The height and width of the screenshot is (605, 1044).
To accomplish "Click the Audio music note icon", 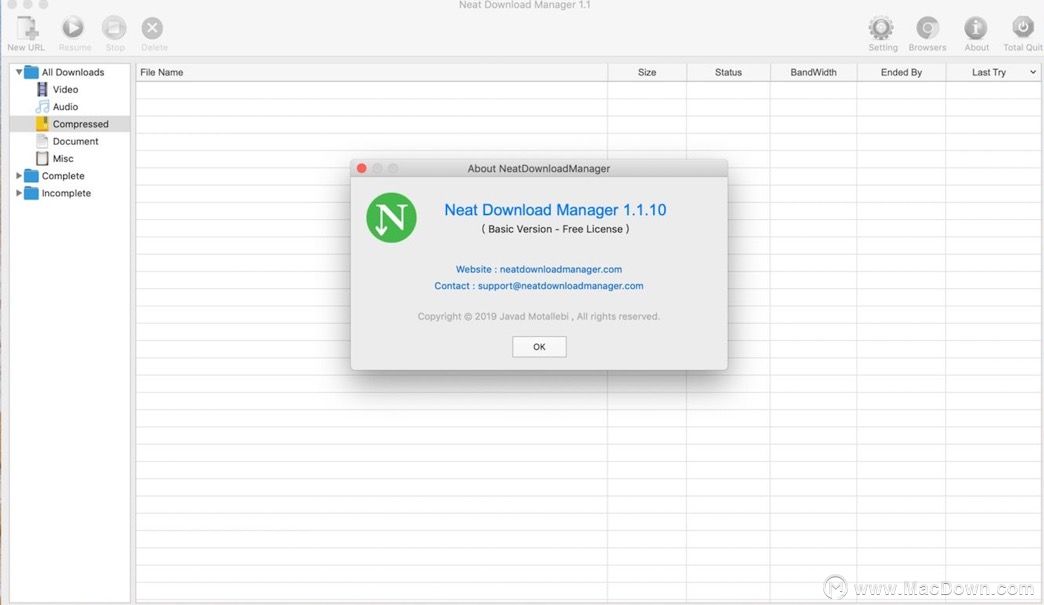I will (x=43, y=106).
